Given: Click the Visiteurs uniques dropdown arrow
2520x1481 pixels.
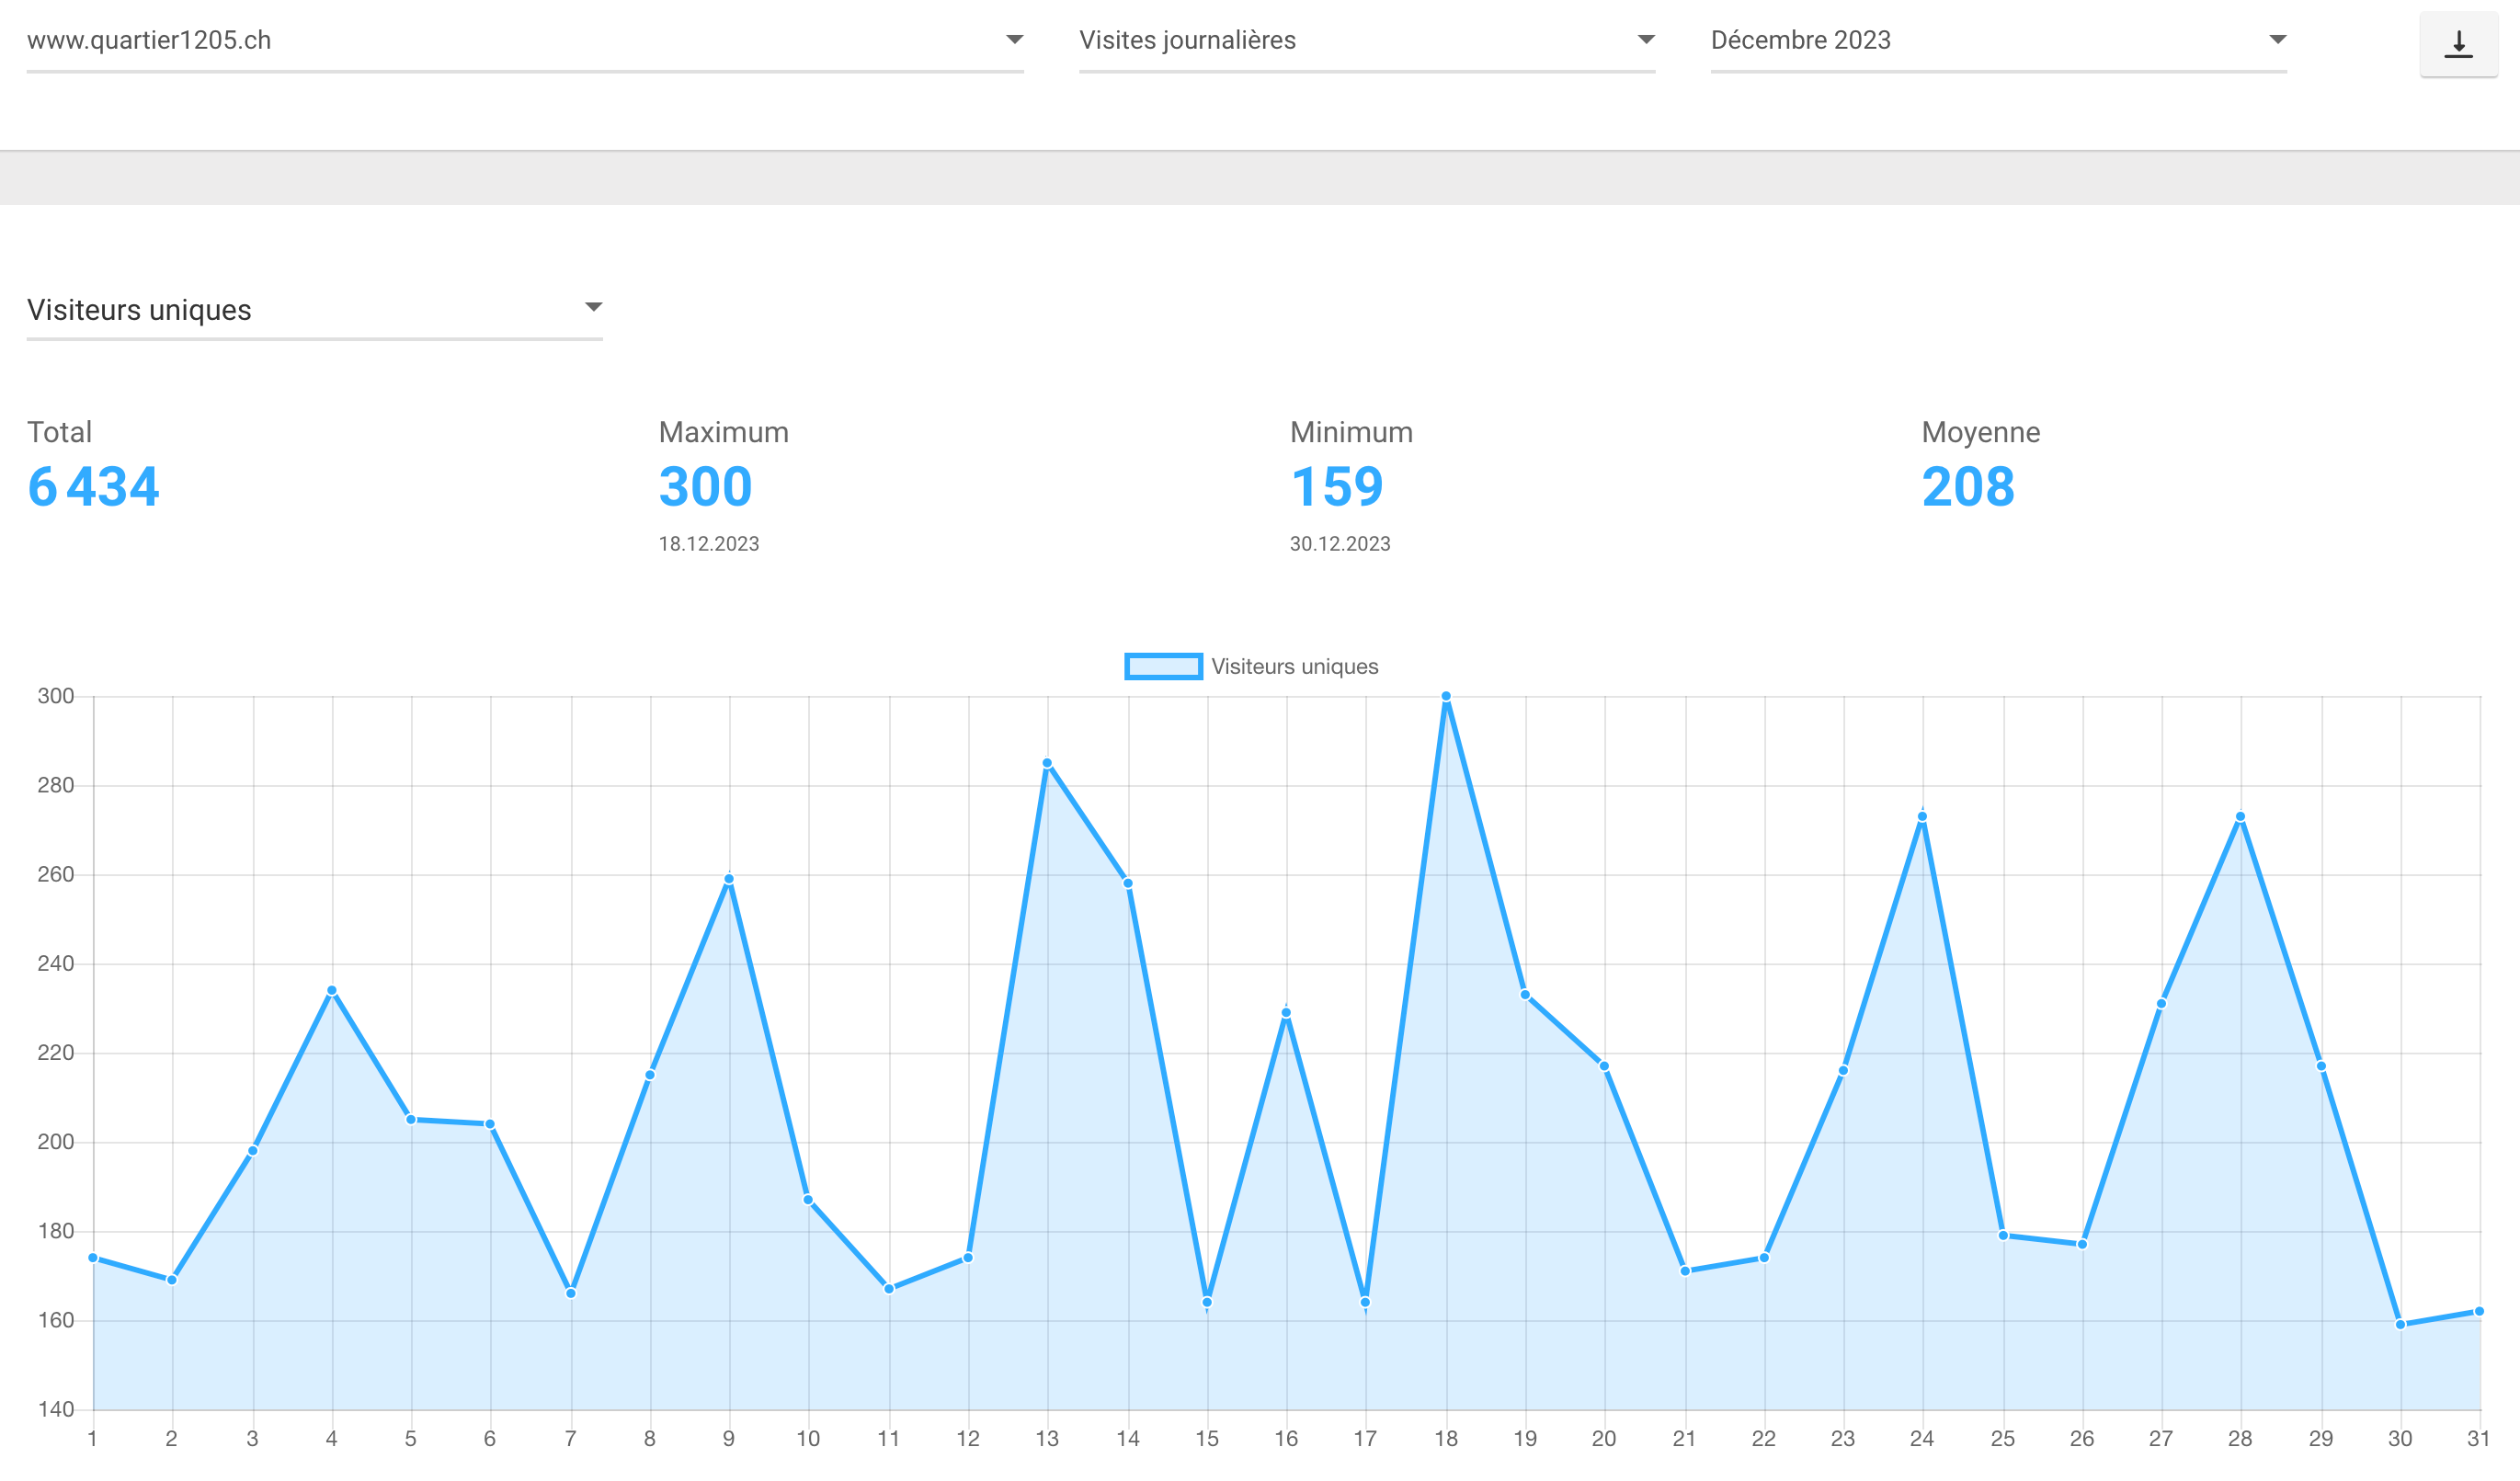Looking at the screenshot, I should click(x=593, y=307).
